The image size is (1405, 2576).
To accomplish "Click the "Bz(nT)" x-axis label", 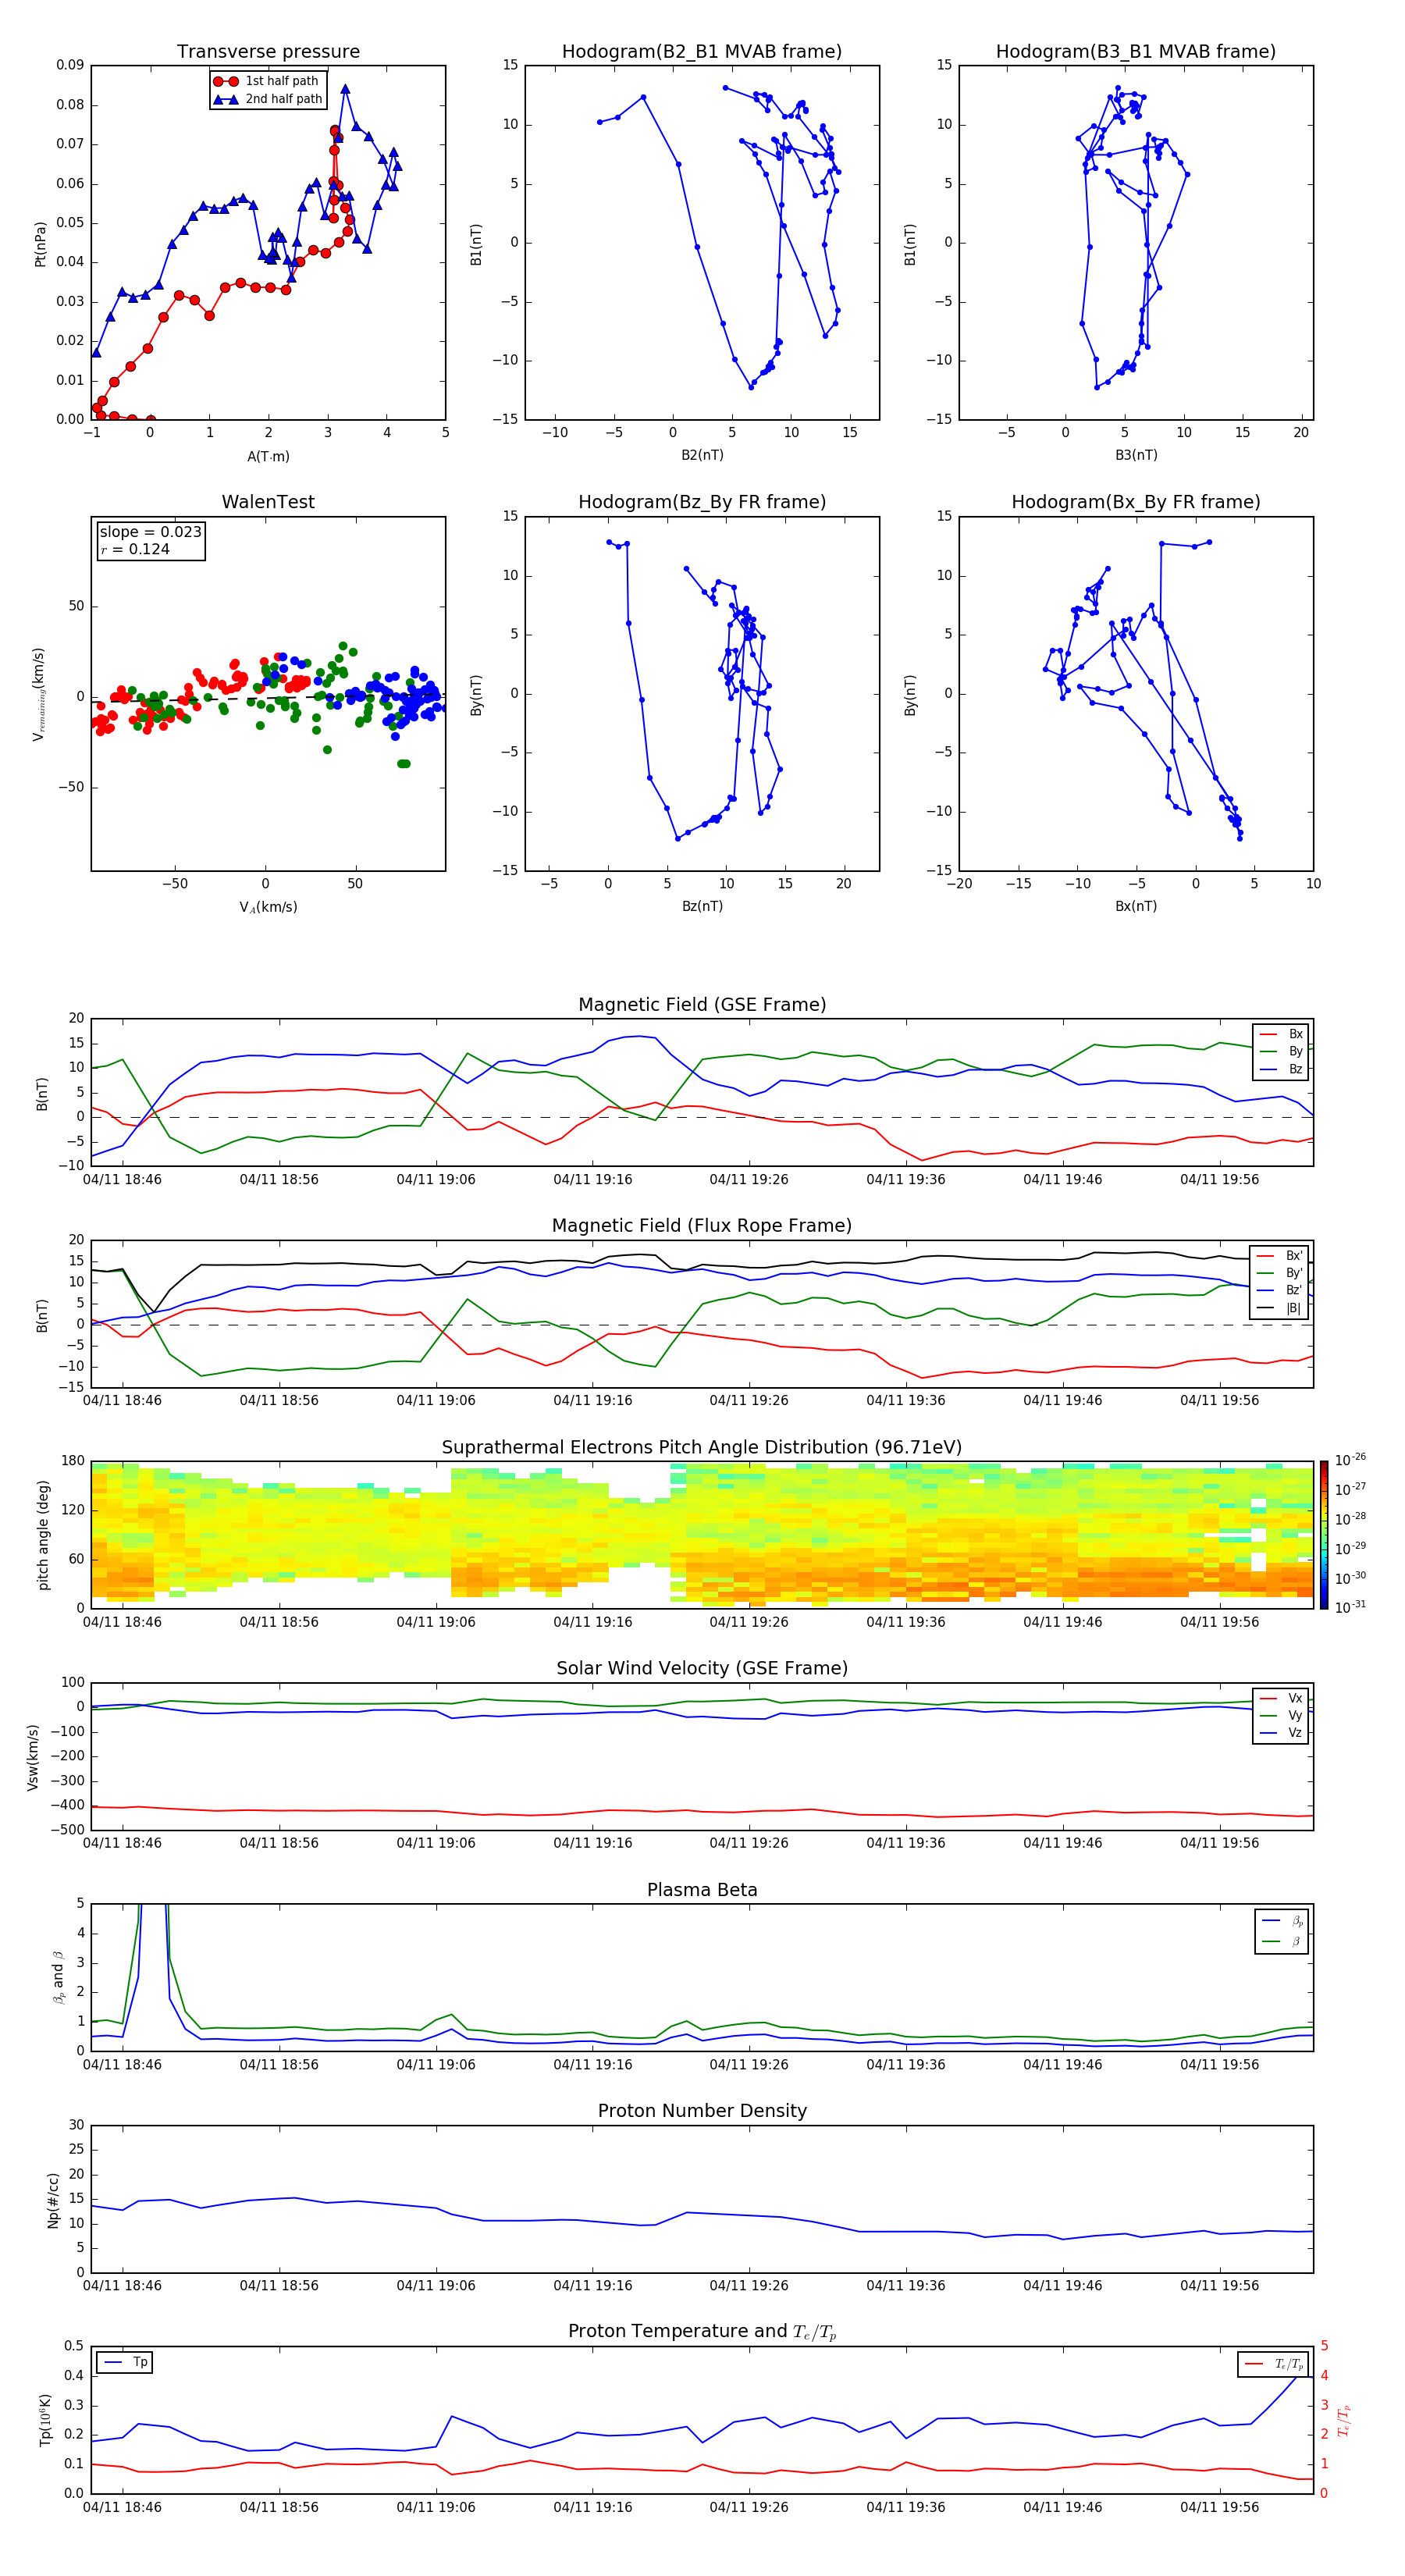I will (x=702, y=906).
